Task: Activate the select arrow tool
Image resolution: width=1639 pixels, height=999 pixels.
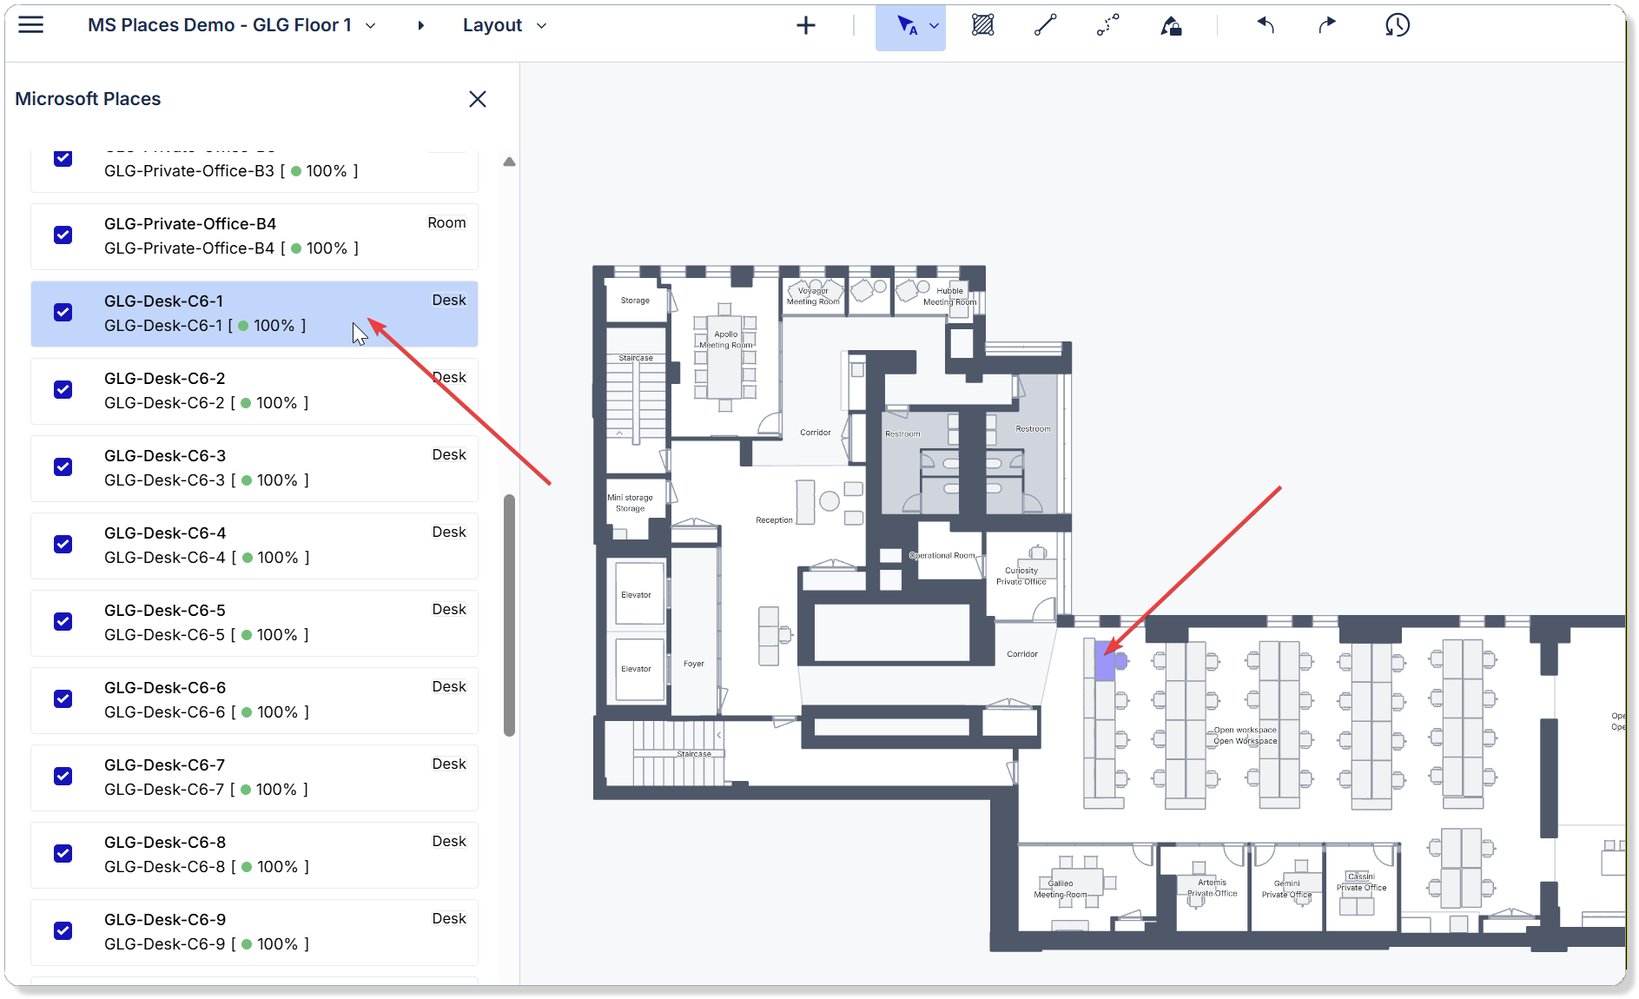Action: (x=905, y=26)
